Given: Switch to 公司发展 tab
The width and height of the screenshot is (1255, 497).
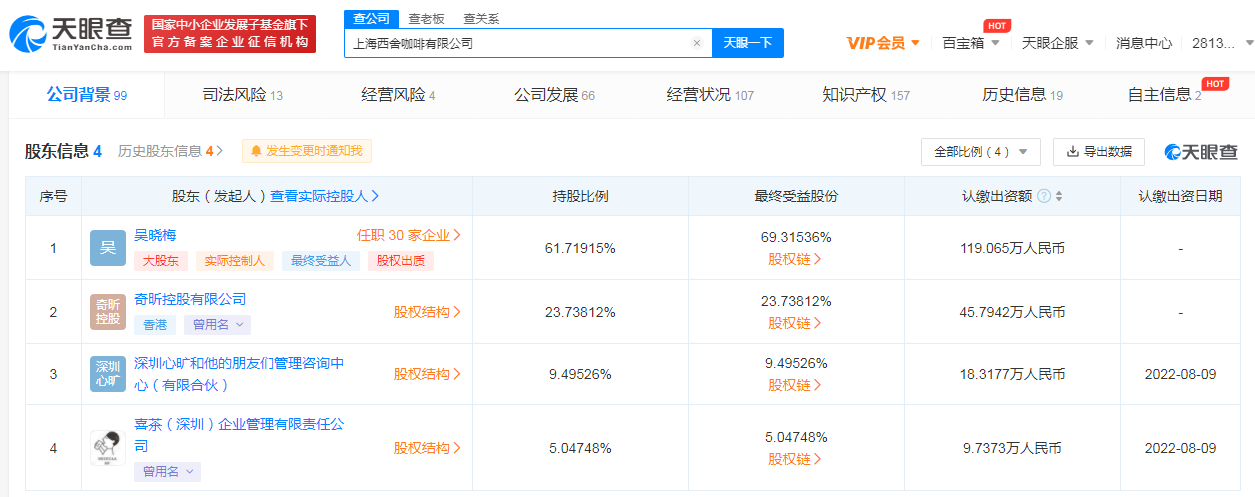Looking at the screenshot, I should coord(554,95).
